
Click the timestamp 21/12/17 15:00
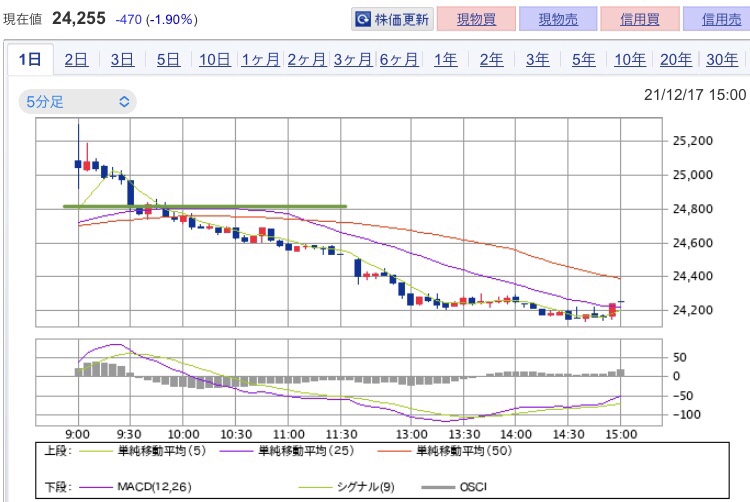point(695,95)
